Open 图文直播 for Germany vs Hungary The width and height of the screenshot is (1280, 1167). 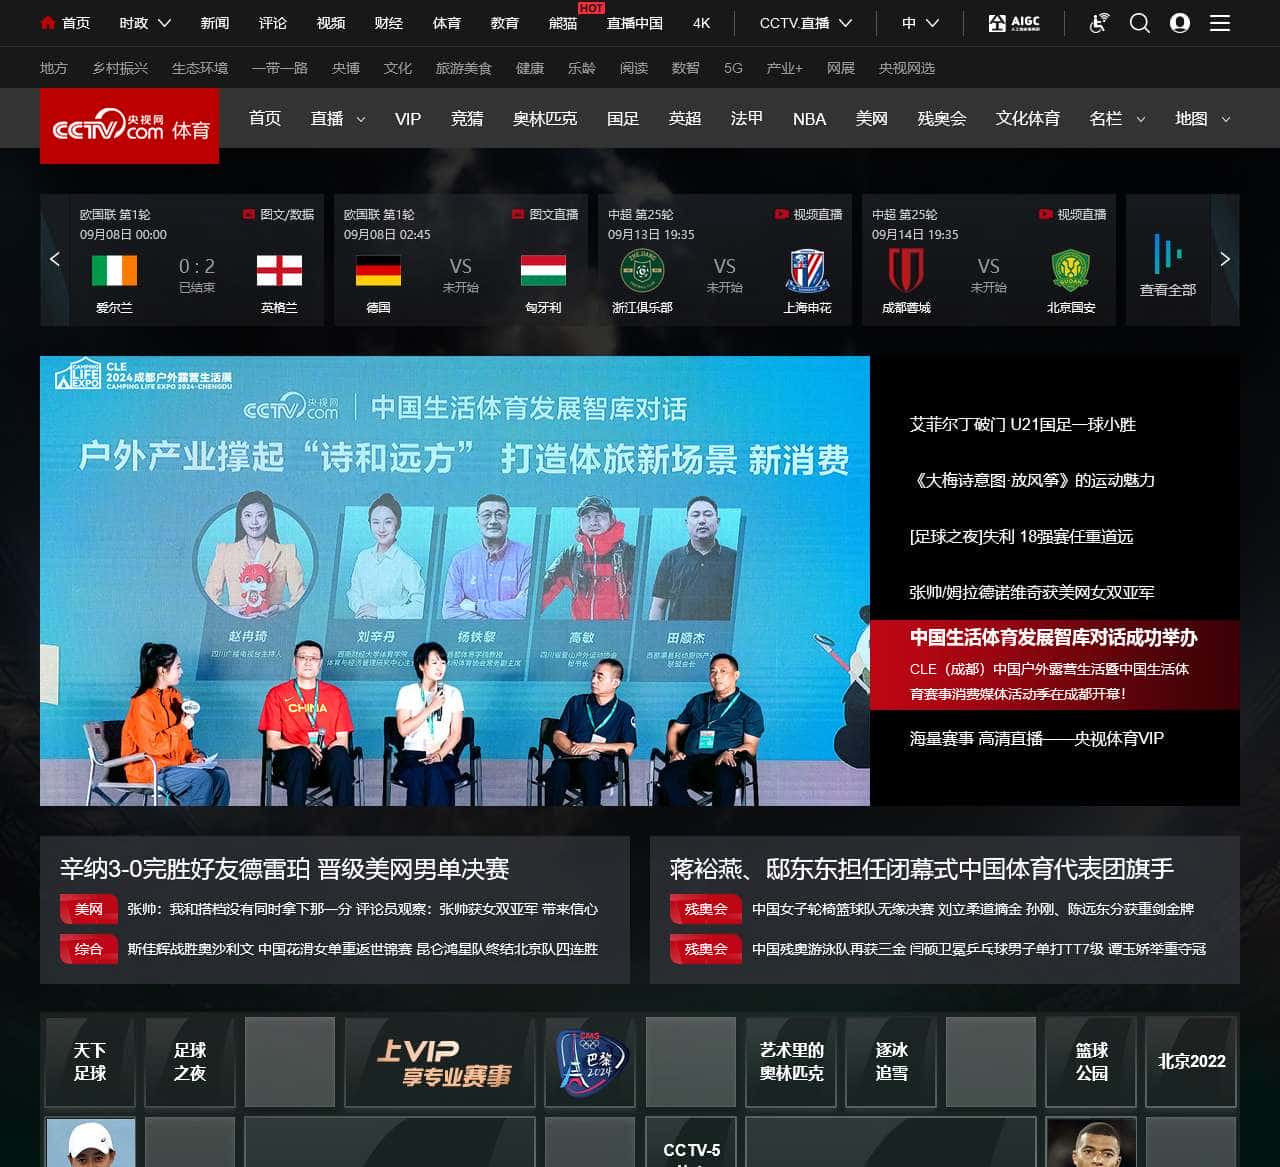[545, 214]
